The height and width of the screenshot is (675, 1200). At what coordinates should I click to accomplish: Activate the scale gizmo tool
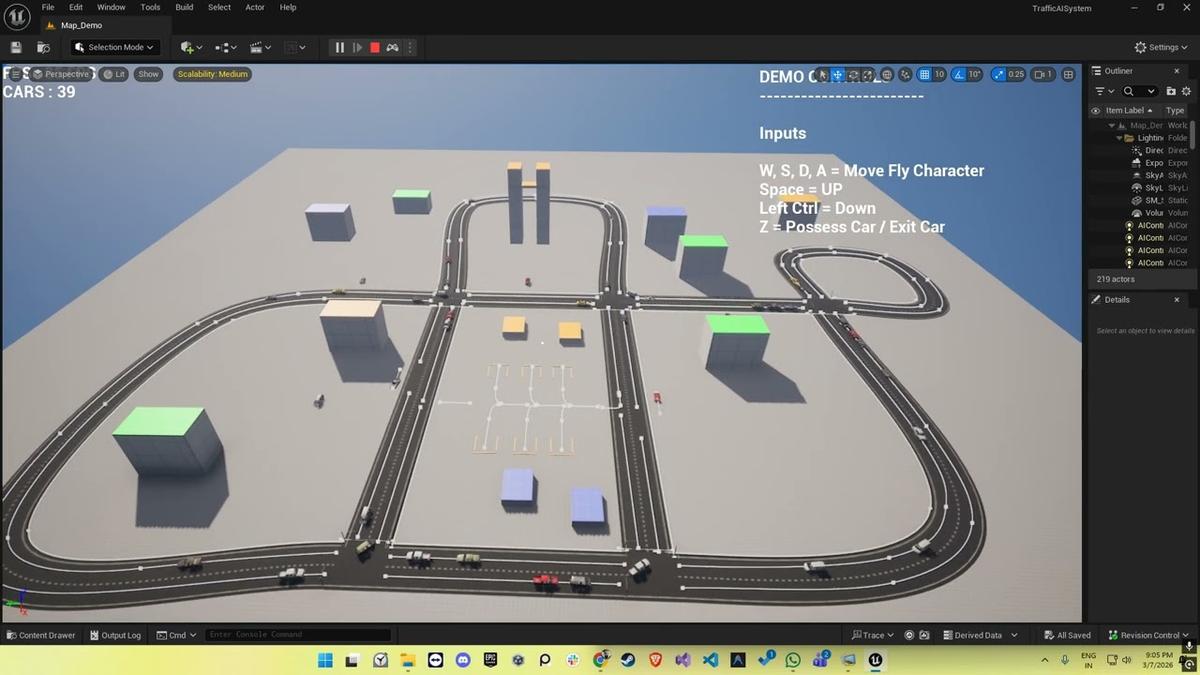pos(870,74)
